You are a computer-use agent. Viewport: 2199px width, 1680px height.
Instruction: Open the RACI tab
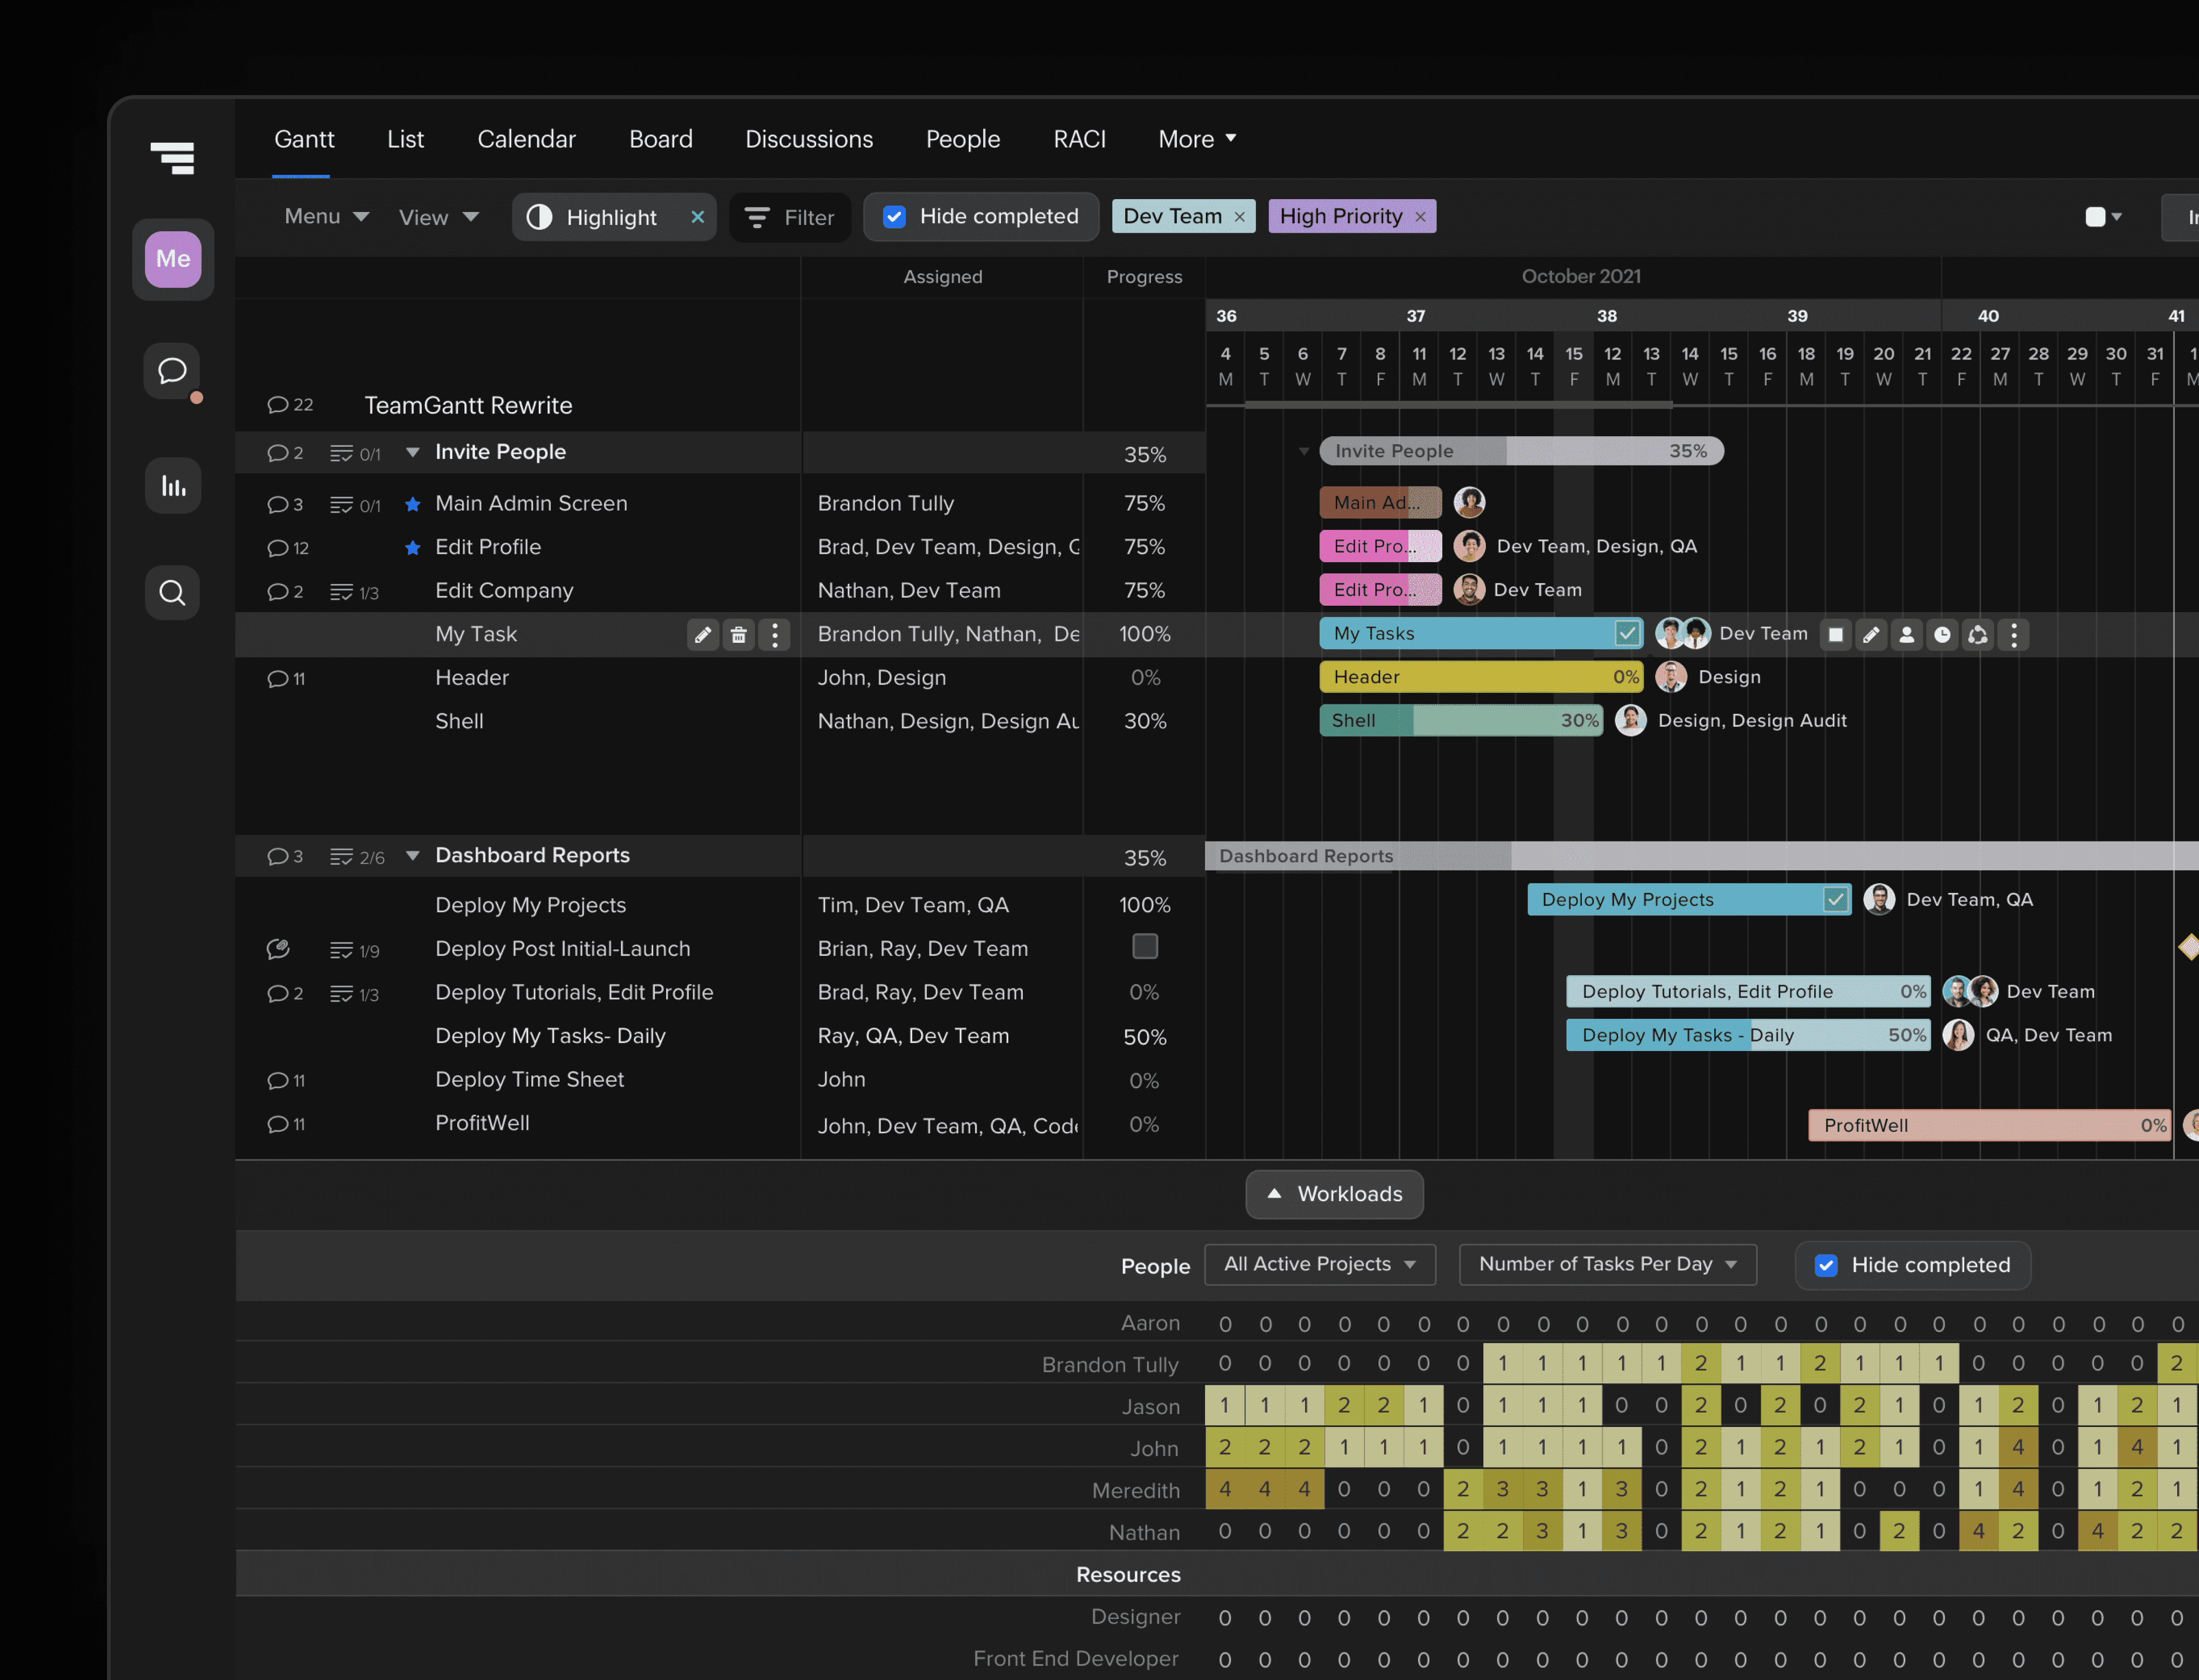pyautogui.click(x=1079, y=139)
